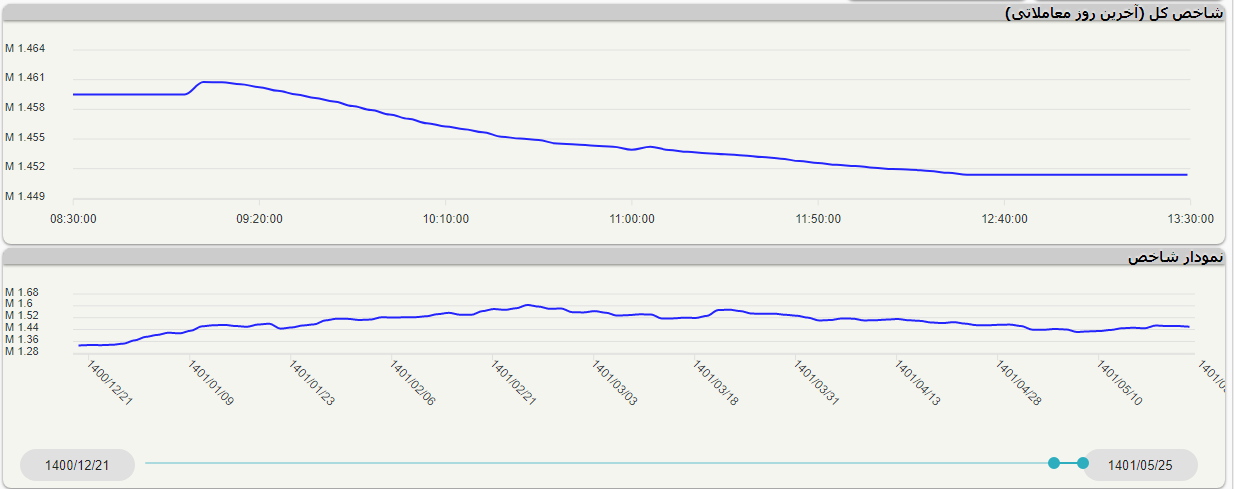Click the M 1.68 y-axis label on the lower chart

tap(22, 292)
